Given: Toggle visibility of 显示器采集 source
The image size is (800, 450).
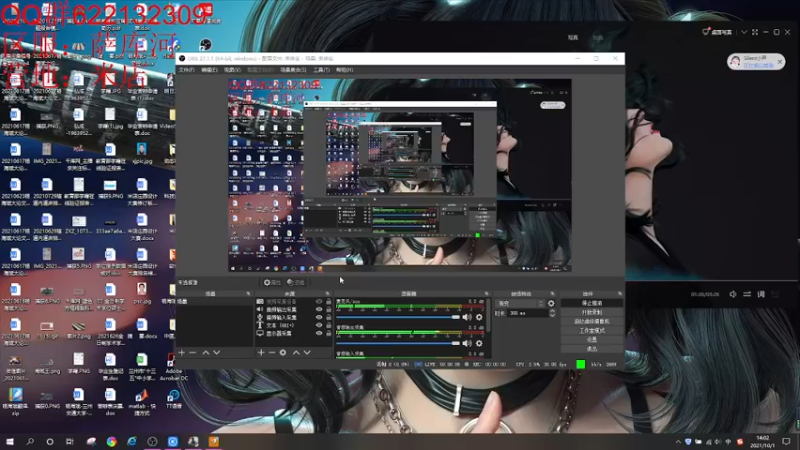Looking at the screenshot, I should coord(319,333).
